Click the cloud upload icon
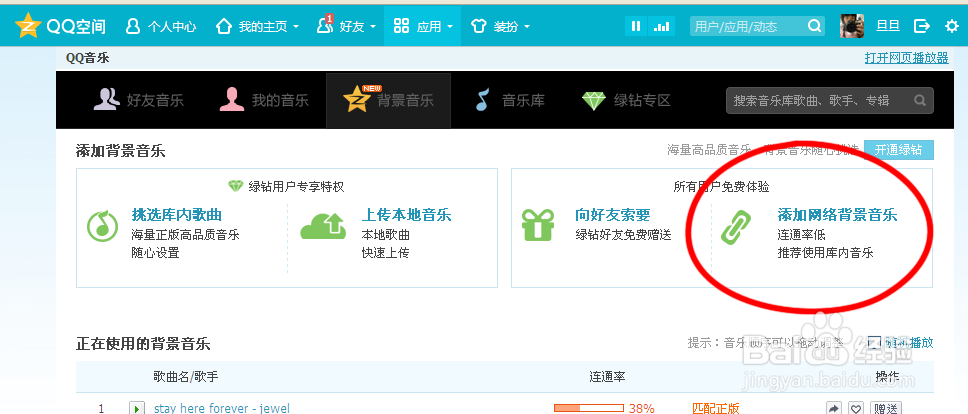The width and height of the screenshot is (968, 414). click(323, 225)
